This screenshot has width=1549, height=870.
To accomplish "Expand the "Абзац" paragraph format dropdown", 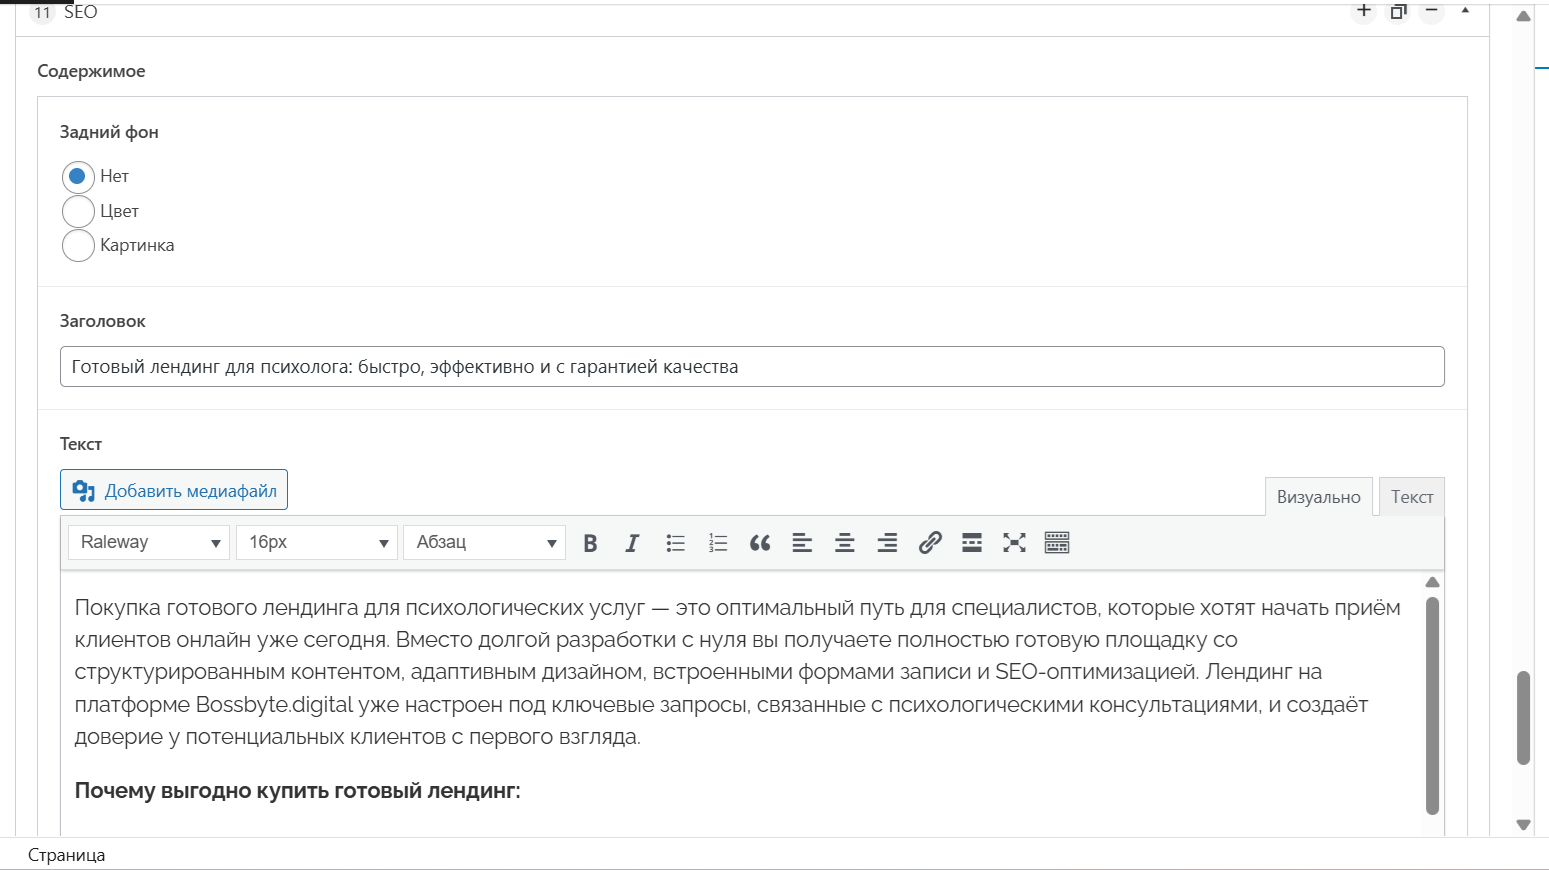I will pyautogui.click(x=485, y=542).
